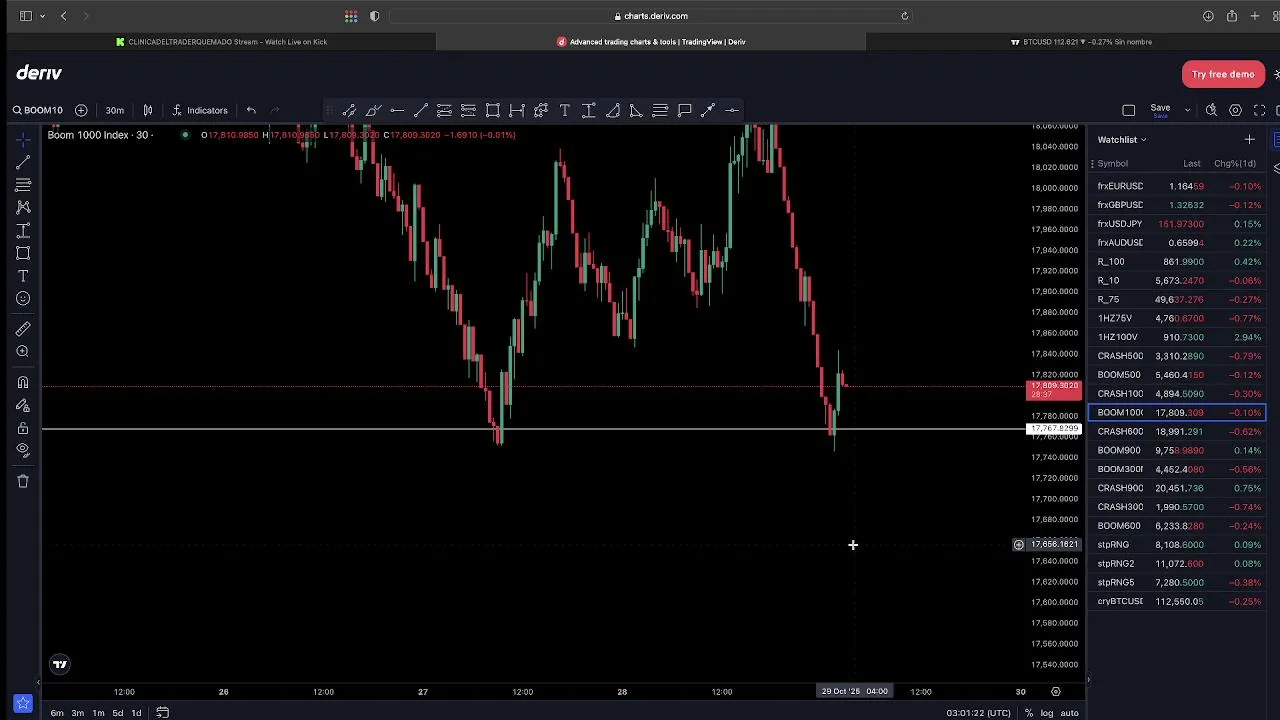Open the pattern tools in left toolbar

[23, 207]
